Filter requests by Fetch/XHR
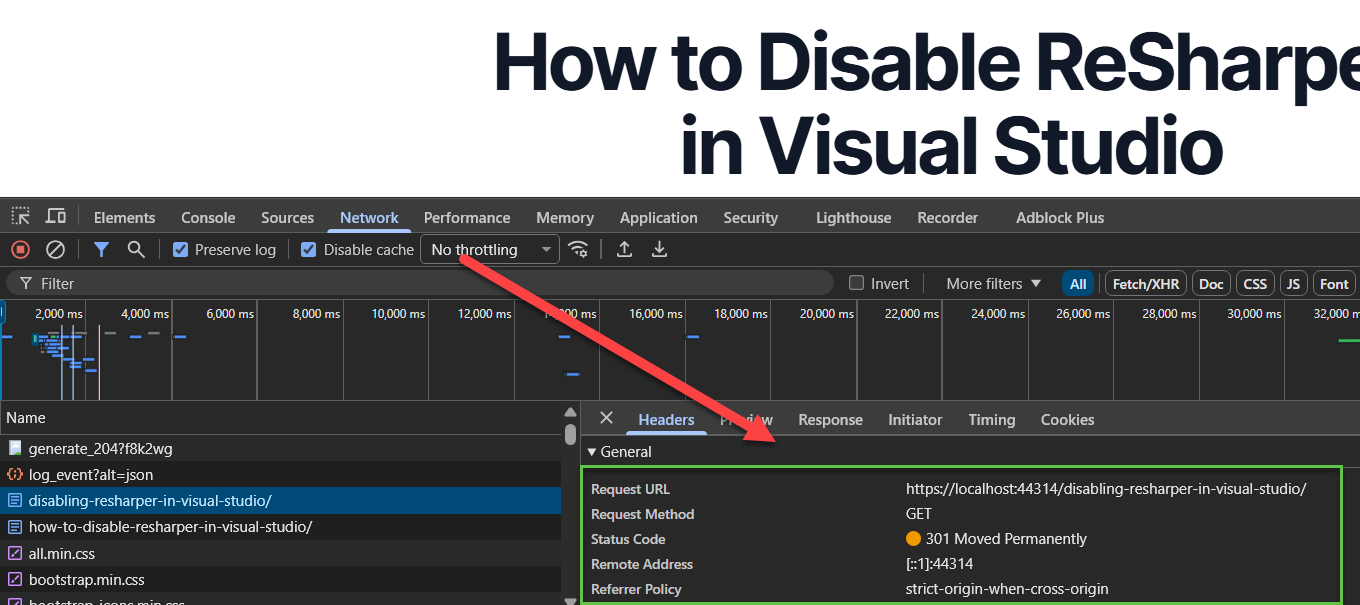The height and width of the screenshot is (605, 1360). click(1146, 283)
